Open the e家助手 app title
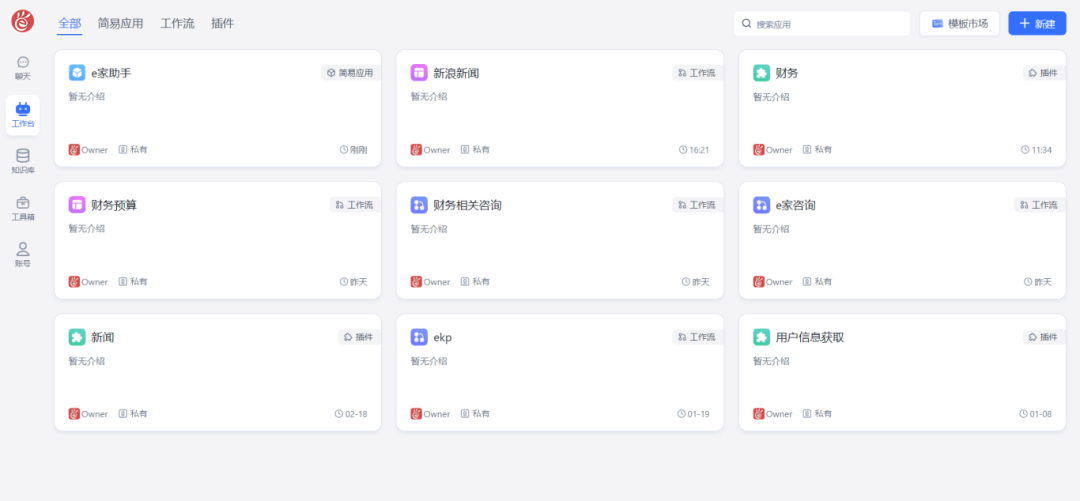 point(111,73)
